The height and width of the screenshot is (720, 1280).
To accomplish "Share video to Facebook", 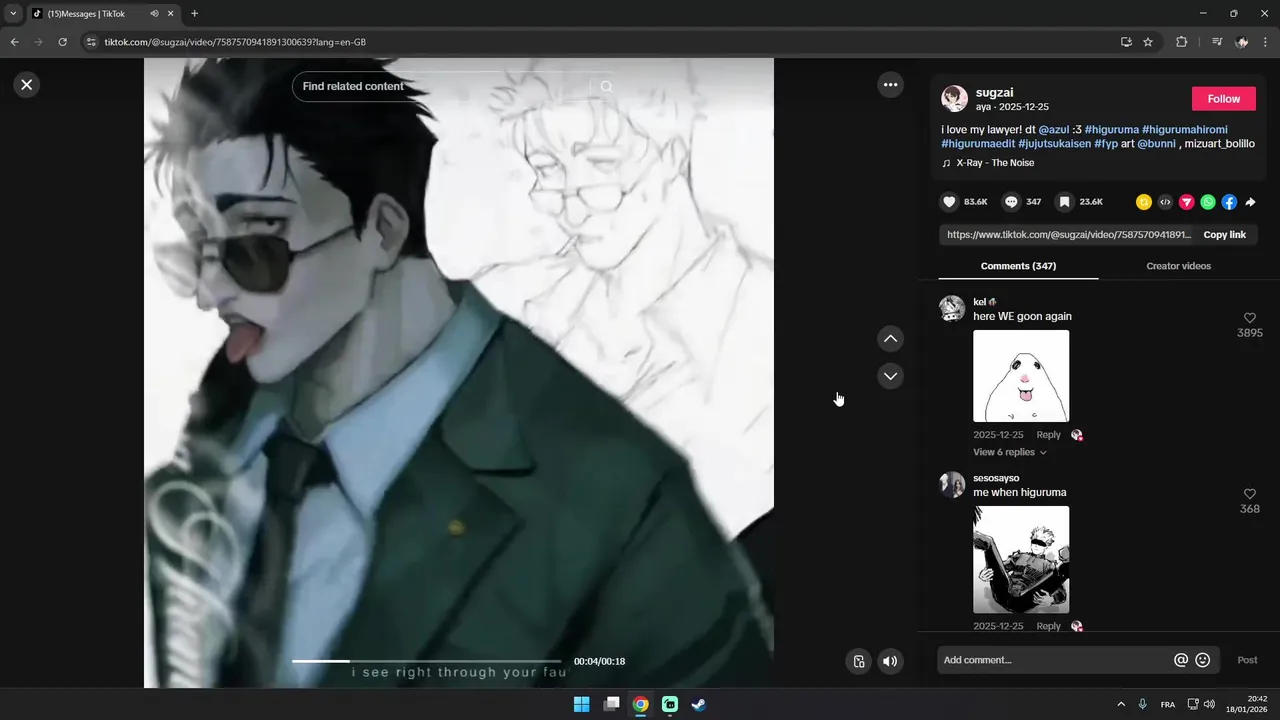I will click(1229, 202).
